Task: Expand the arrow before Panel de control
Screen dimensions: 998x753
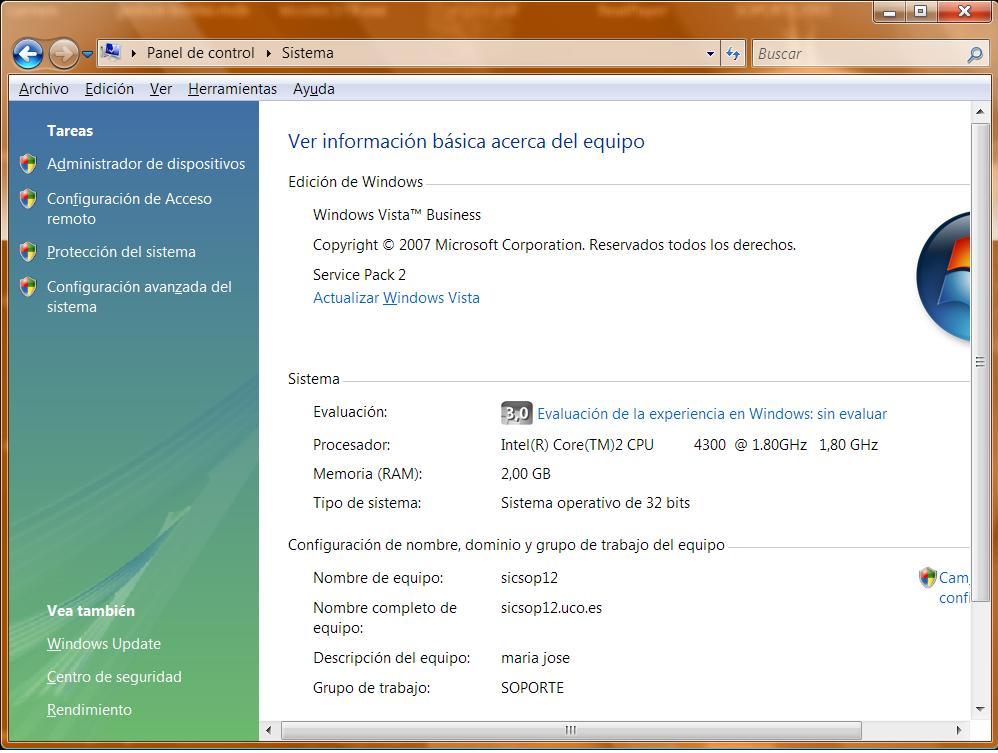Action: (134, 53)
